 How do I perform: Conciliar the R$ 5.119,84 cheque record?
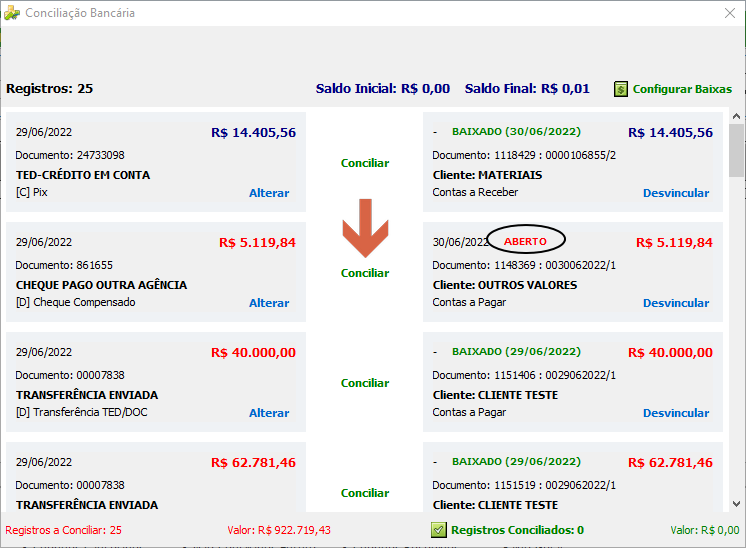pos(365,273)
